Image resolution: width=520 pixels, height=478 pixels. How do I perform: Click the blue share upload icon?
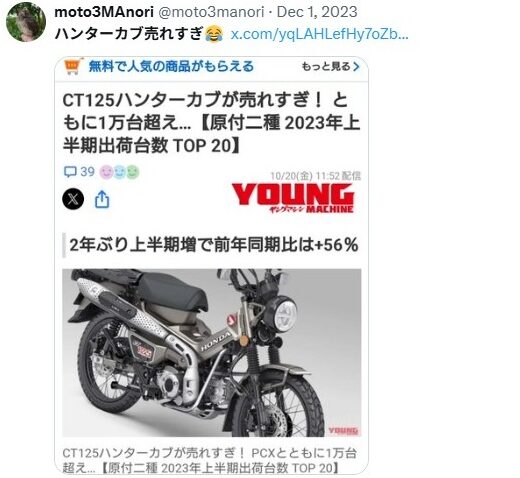(x=102, y=199)
